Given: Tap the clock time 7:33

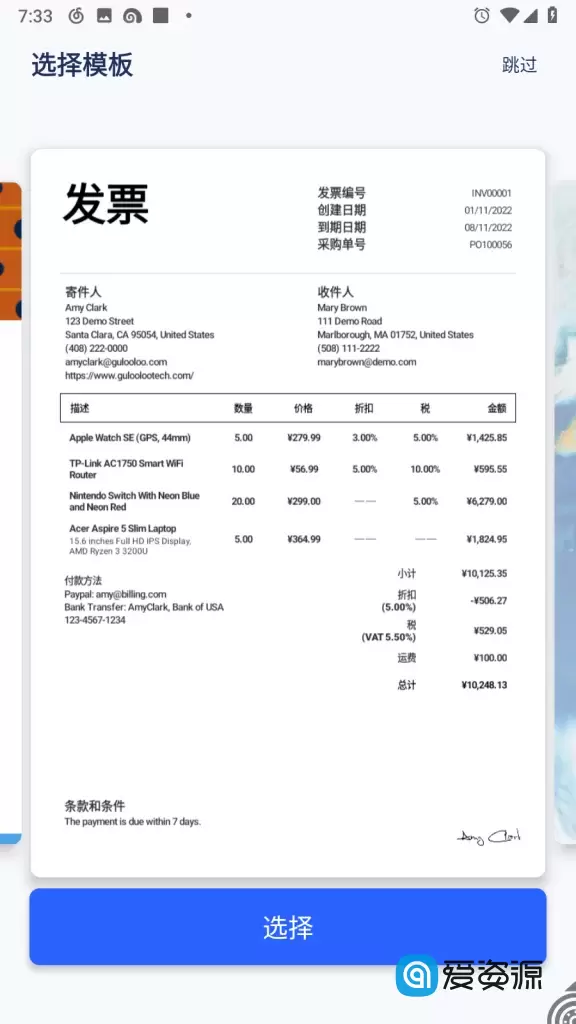Looking at the screenshot, I should [35, 16].
